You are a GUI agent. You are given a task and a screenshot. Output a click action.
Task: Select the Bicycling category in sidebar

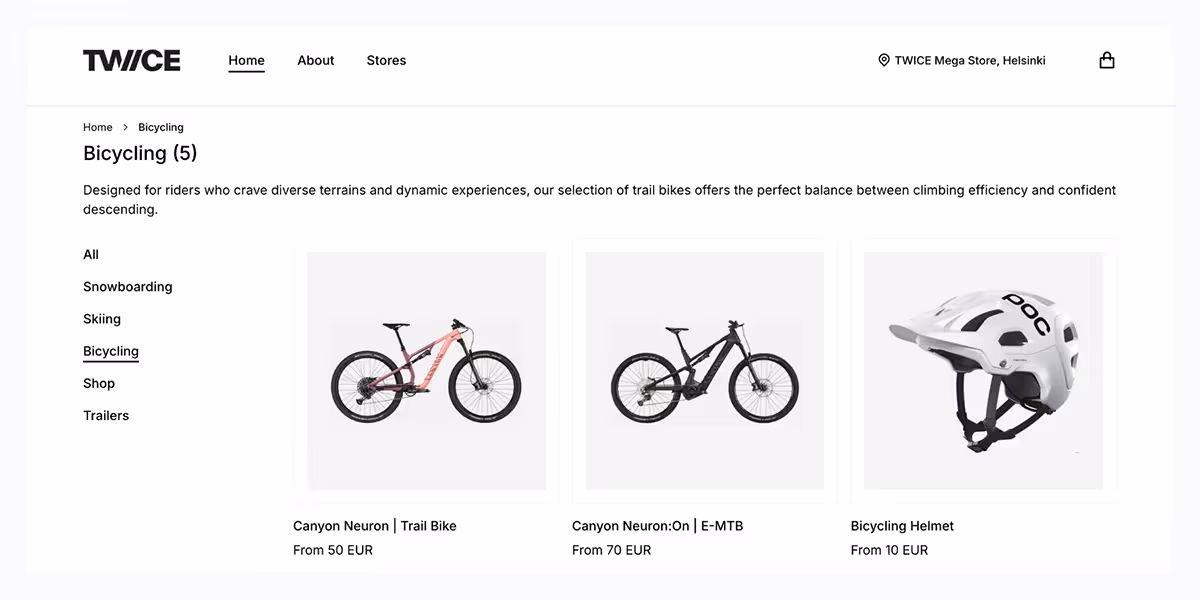[x=111, y=351]
